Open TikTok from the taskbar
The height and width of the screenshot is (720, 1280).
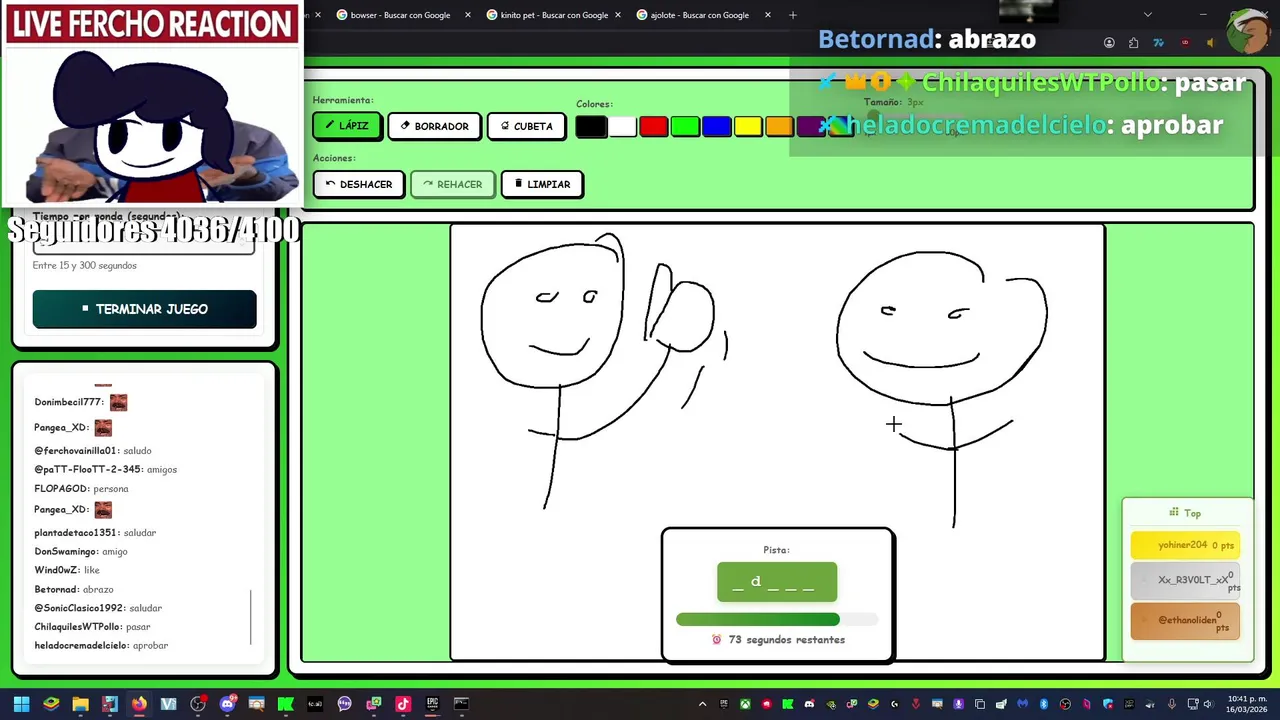(403, 704)
